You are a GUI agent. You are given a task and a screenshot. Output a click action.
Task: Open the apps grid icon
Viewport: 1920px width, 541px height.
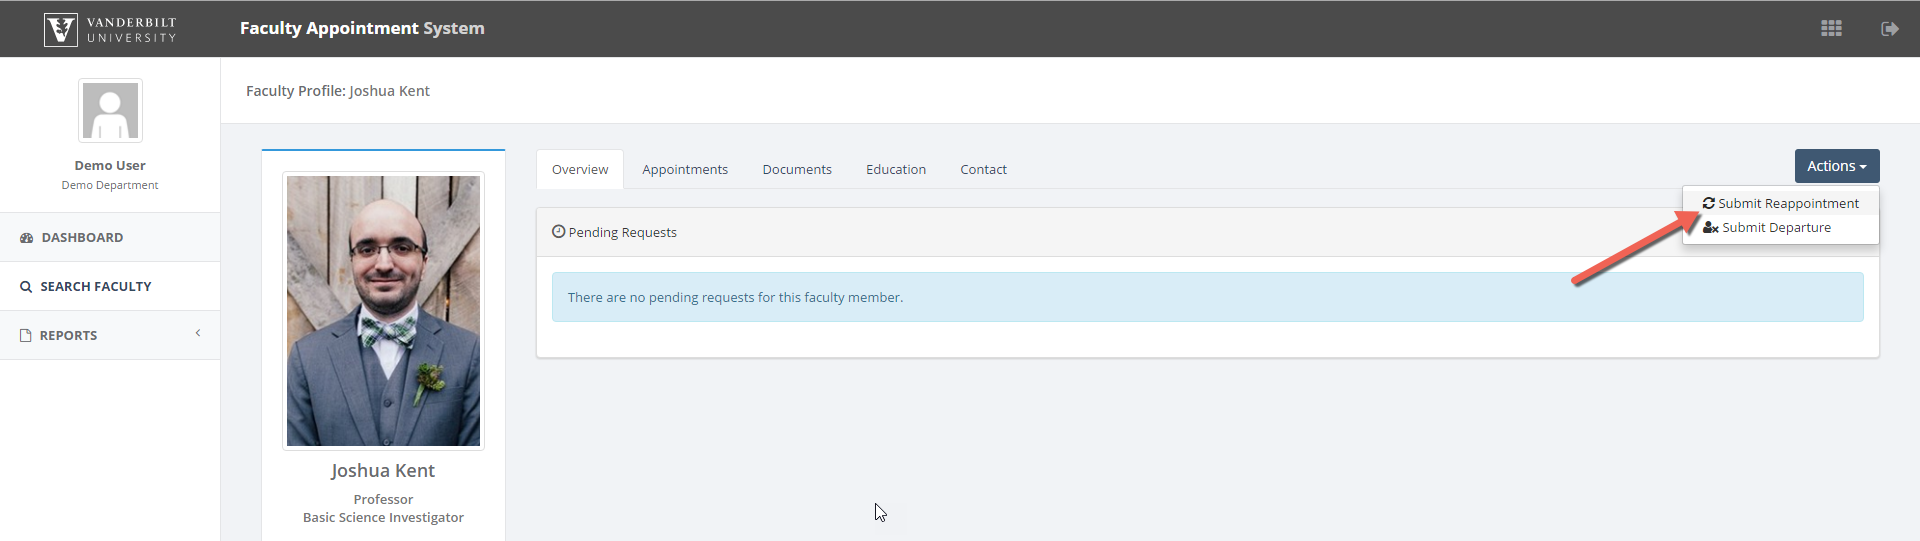click(1831, 29)
